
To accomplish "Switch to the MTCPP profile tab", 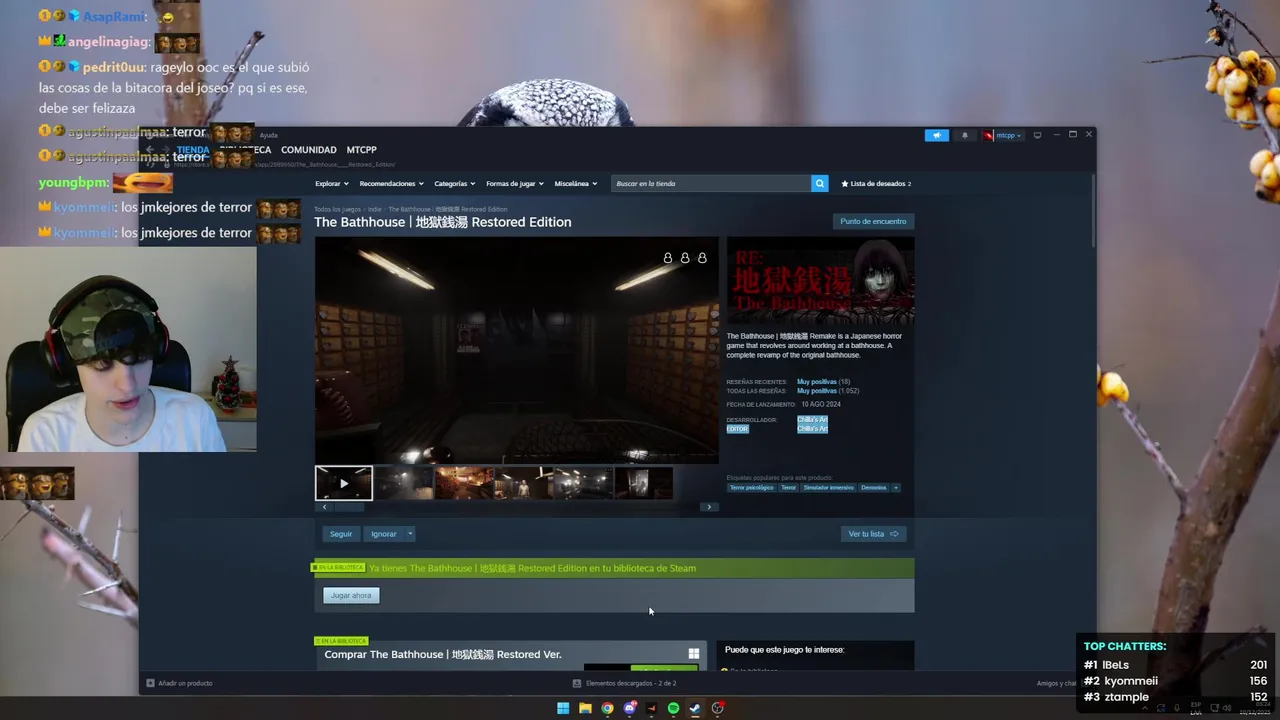I will click(362, 150).
